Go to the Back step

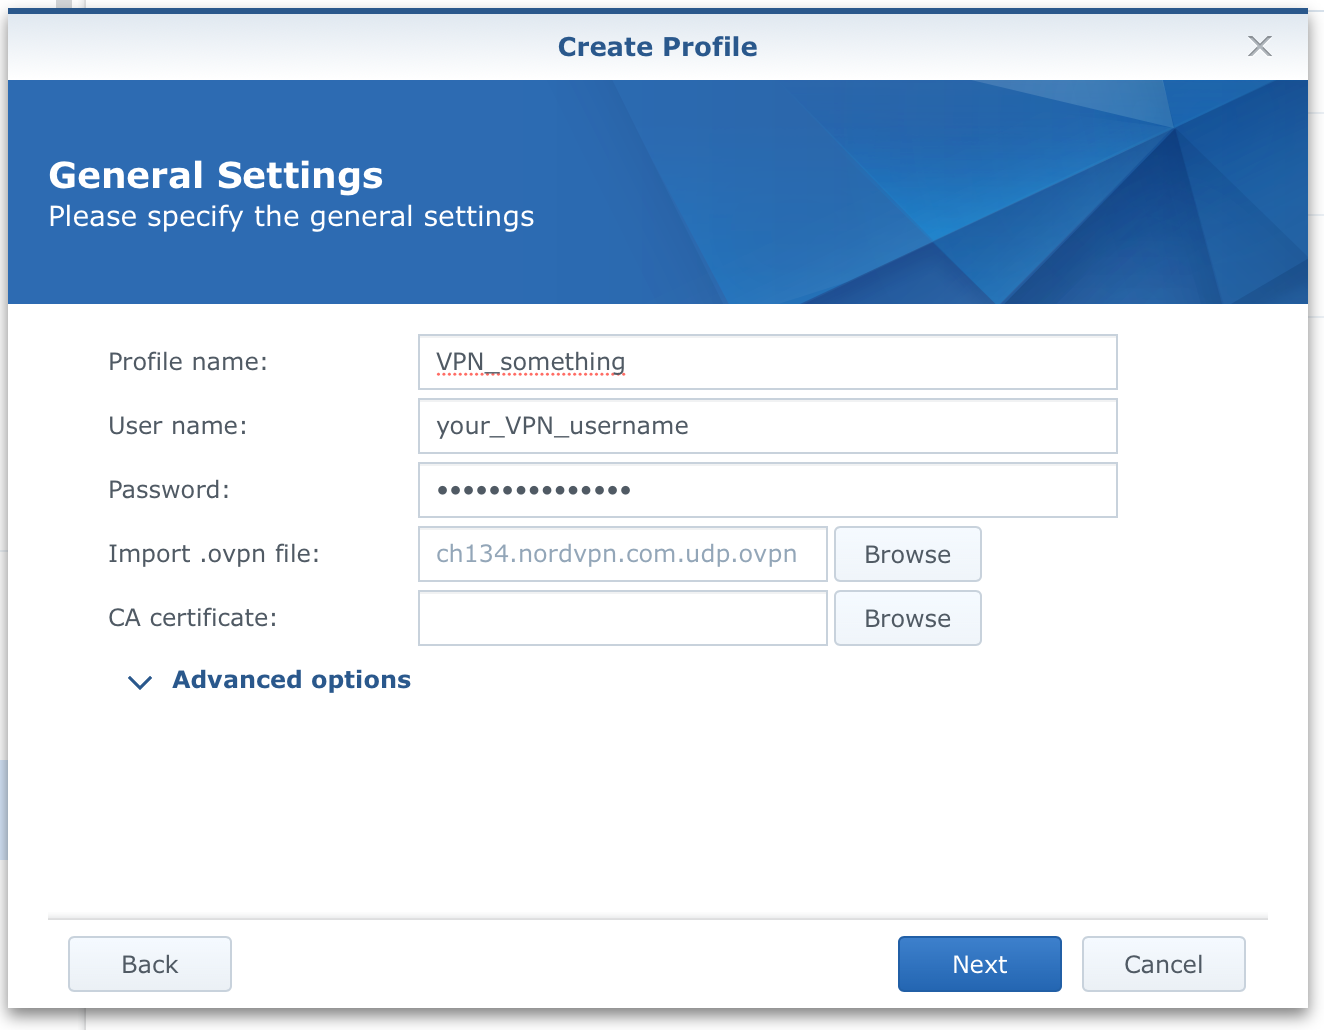(x=150, y=964)
